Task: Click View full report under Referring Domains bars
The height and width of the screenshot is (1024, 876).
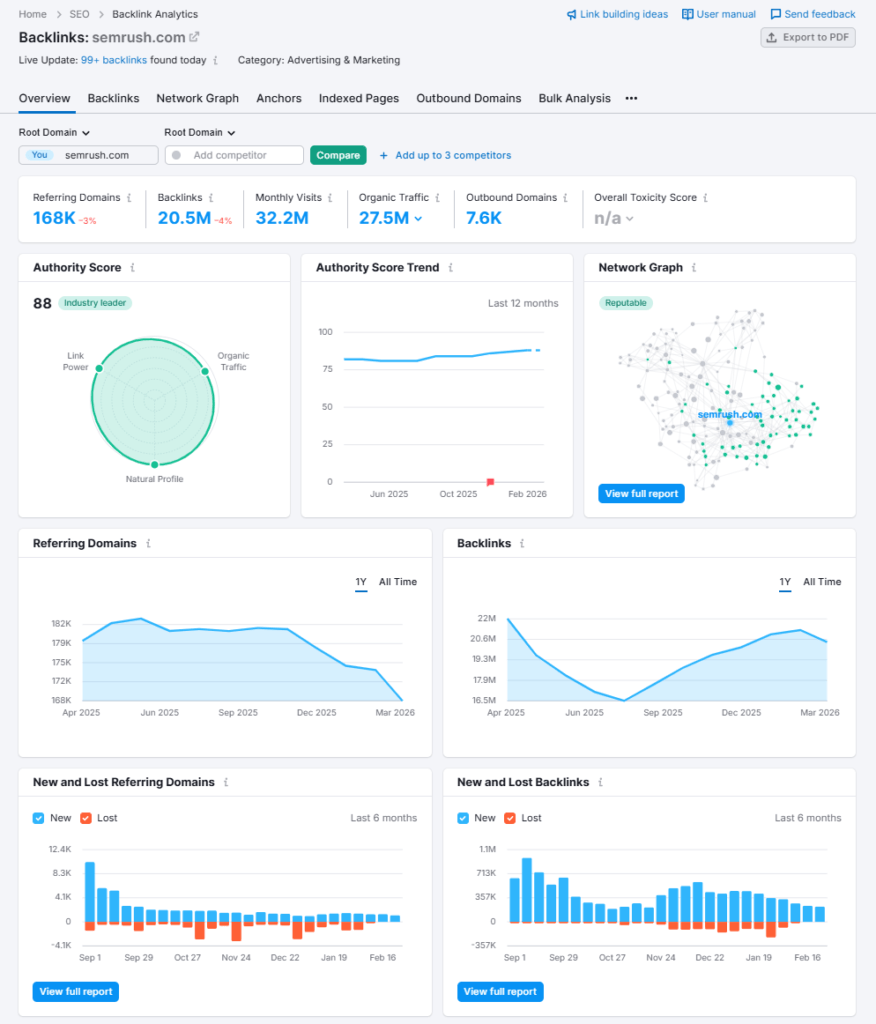Action: (x=76, y=992)
